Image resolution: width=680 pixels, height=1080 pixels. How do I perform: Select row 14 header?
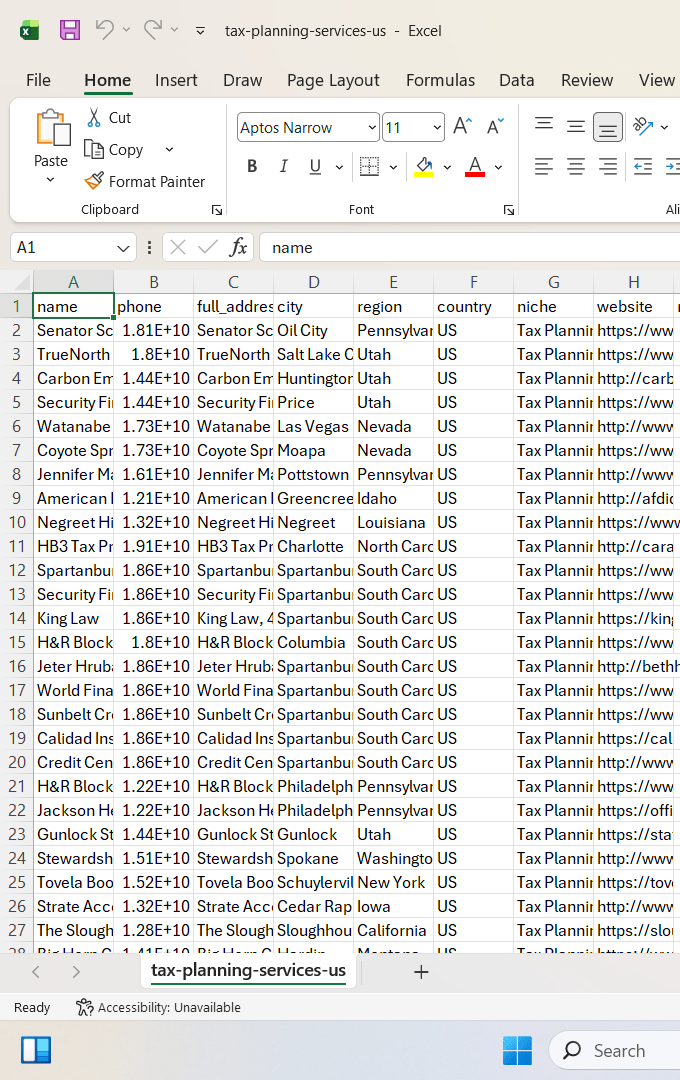[17, 619]
